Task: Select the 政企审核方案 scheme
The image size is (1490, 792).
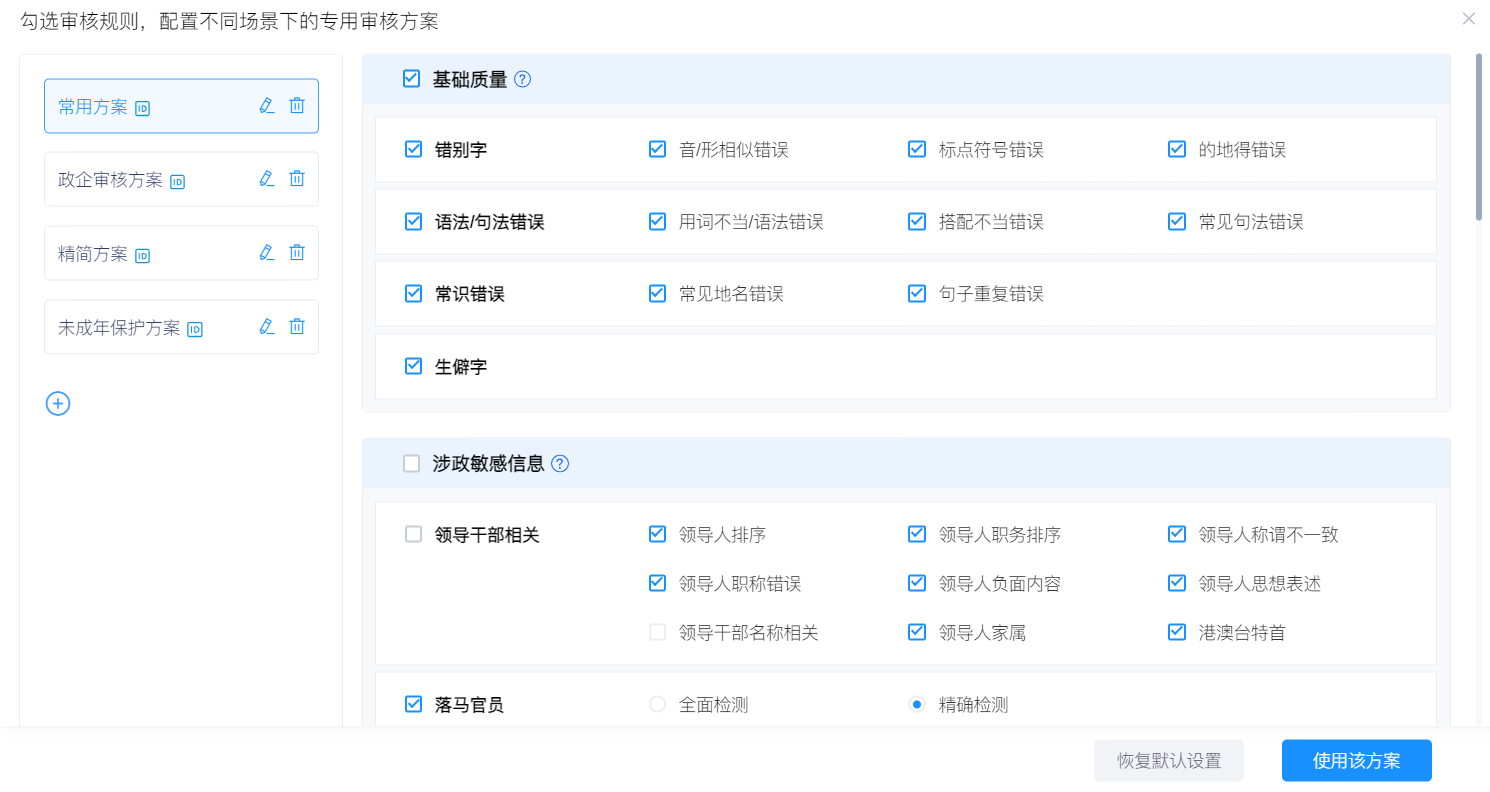Action: point(181,179)
